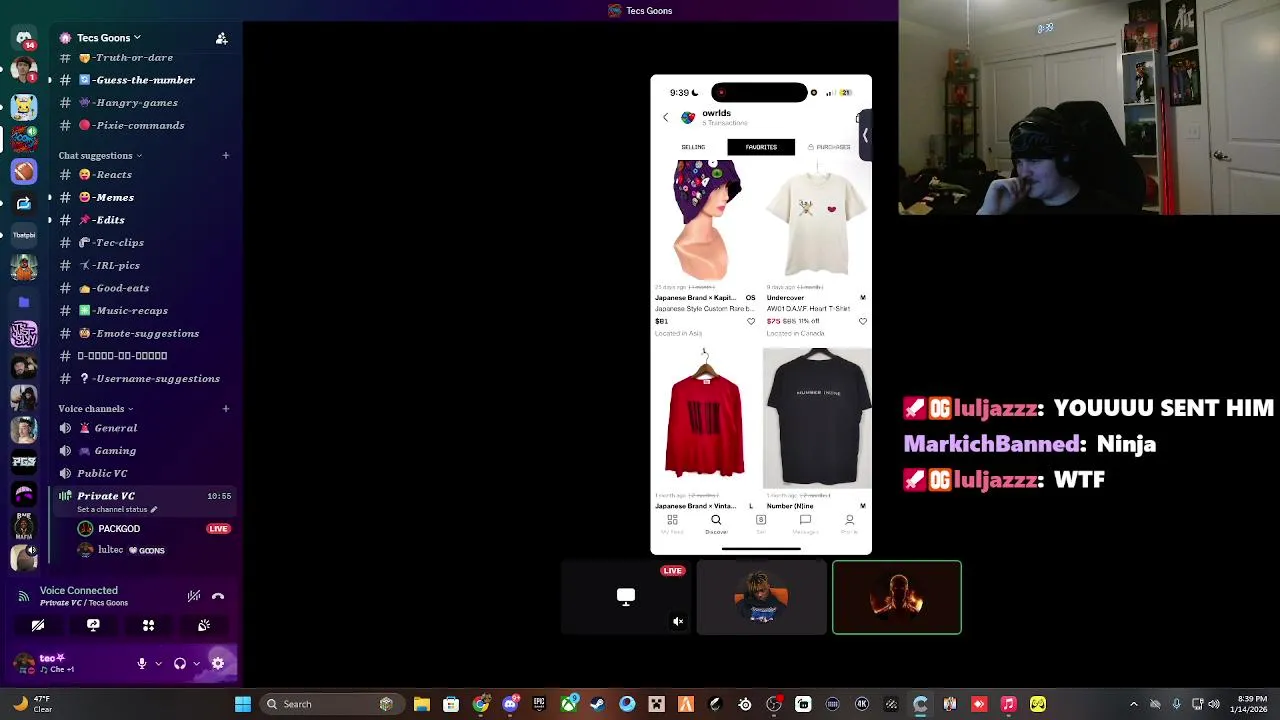Open the IRL-pics channel
This screenshot has width=1280, height=720.
[x=145, y=265]
